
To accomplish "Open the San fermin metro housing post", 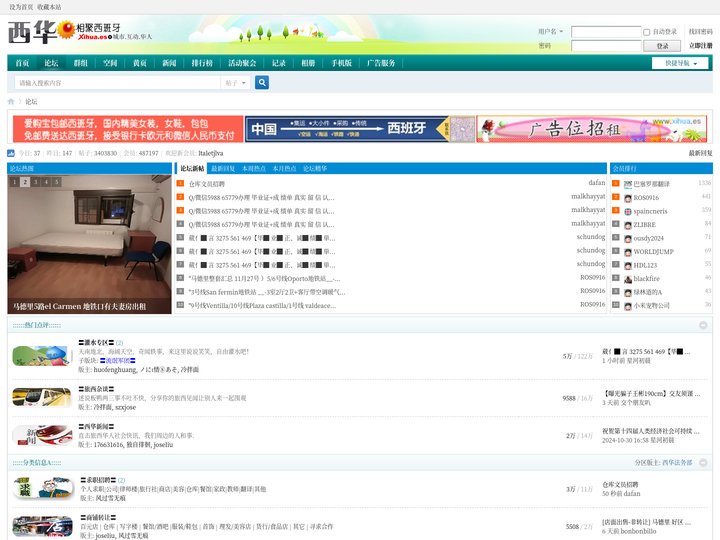I will point(267,292).
